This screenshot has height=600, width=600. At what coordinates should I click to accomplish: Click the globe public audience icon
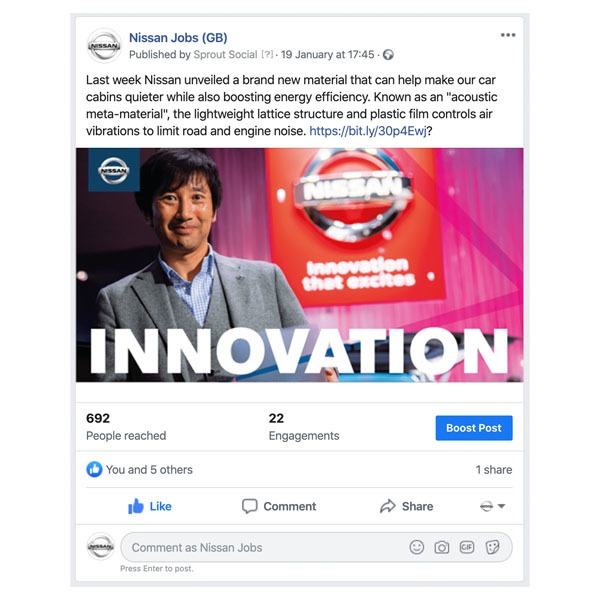coord(388,55)
